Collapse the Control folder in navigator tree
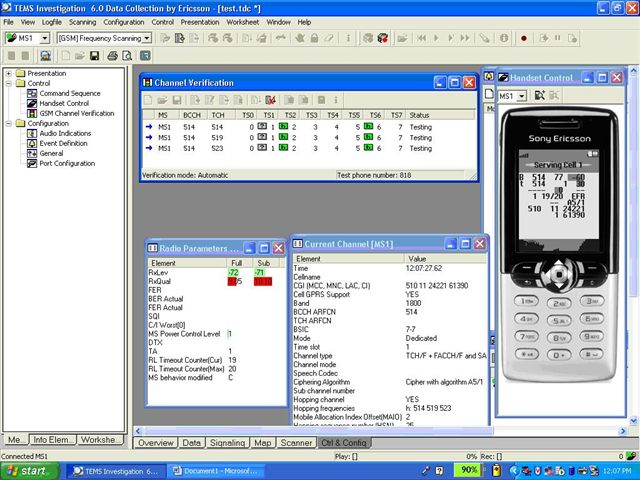This screenshot has width=640, height=480. (x=9, y=83)
